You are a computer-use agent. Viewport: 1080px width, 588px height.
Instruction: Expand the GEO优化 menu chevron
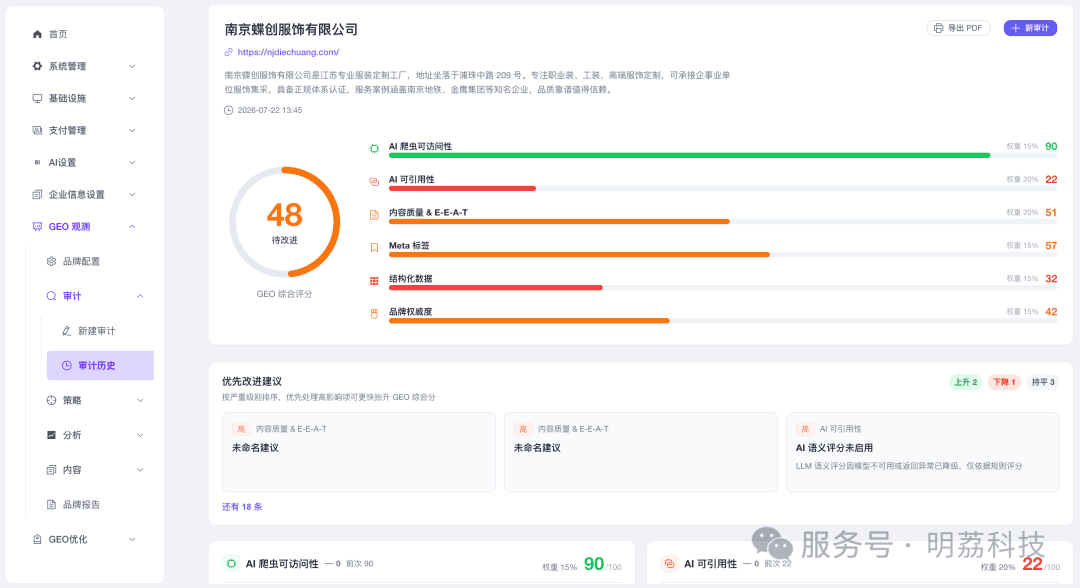click(132, 540)
